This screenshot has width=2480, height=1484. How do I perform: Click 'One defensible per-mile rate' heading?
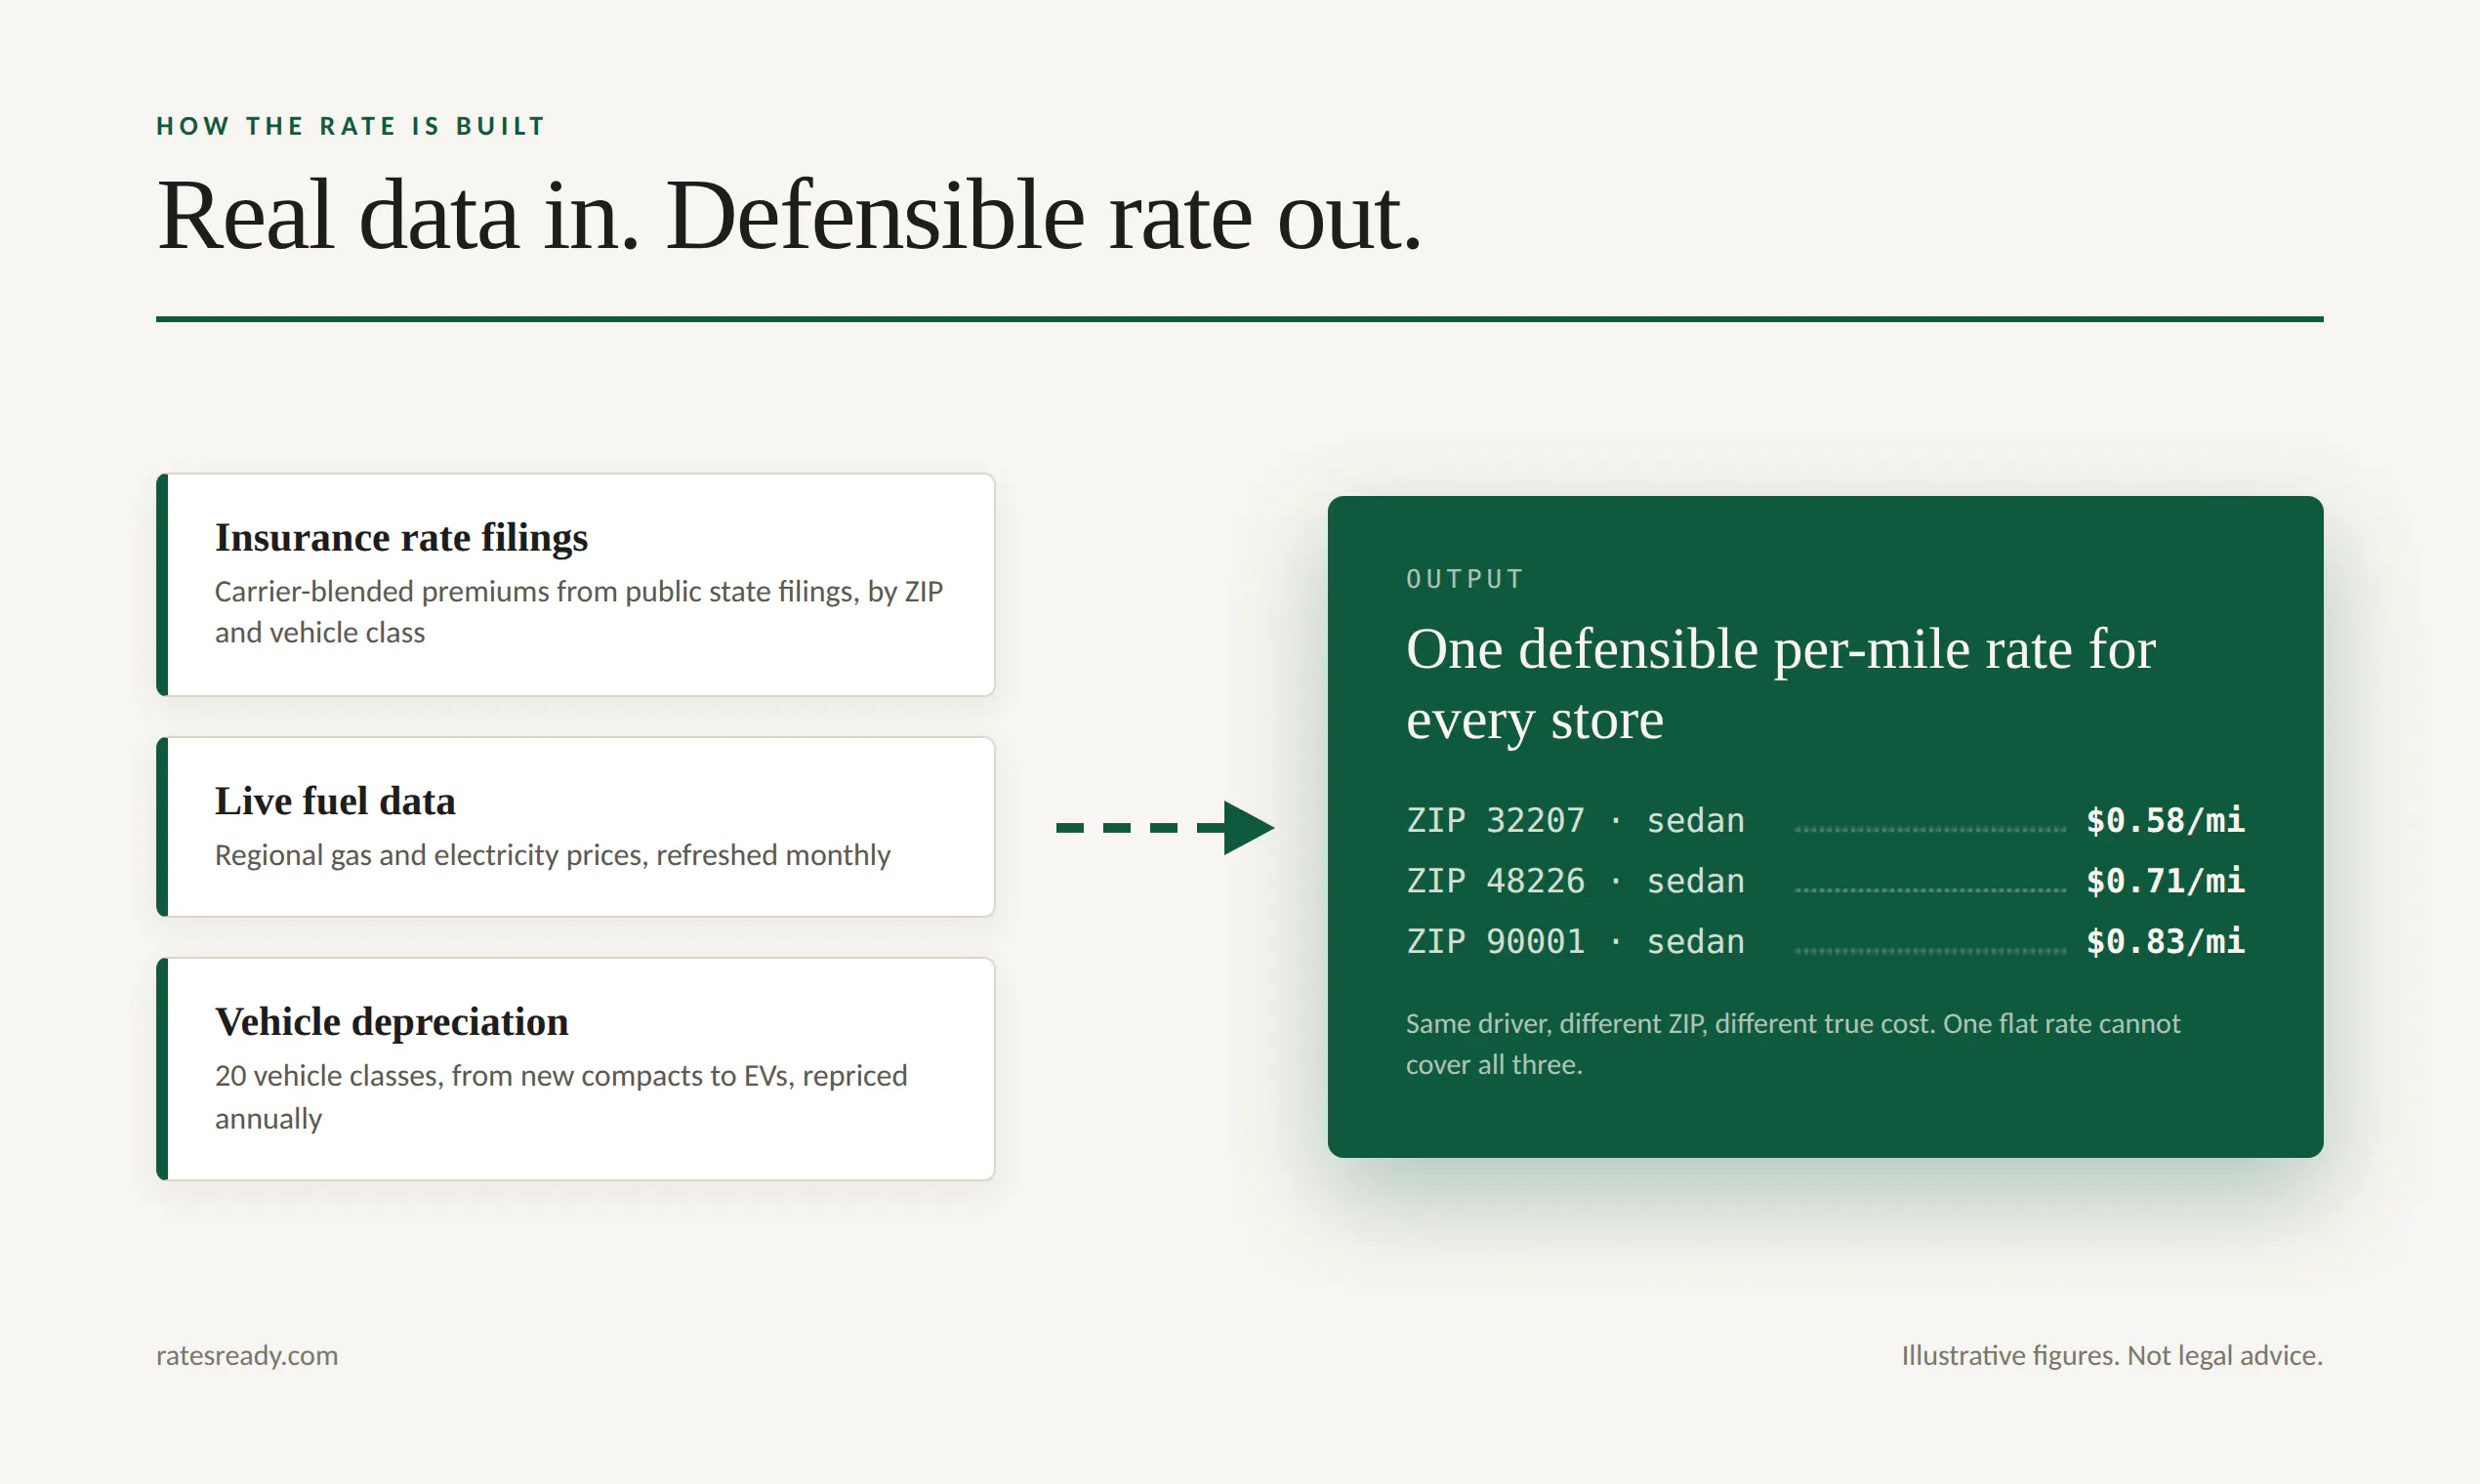click(x=1780, y=684)
